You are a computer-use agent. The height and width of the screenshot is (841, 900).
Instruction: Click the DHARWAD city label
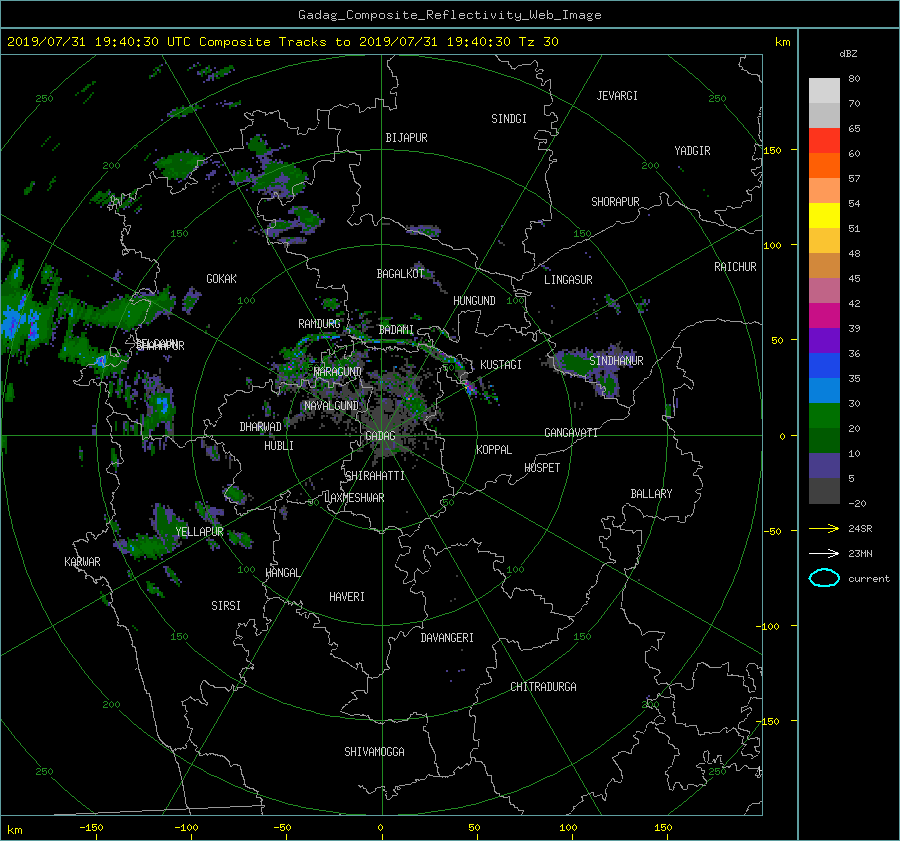tap(261, 427)
